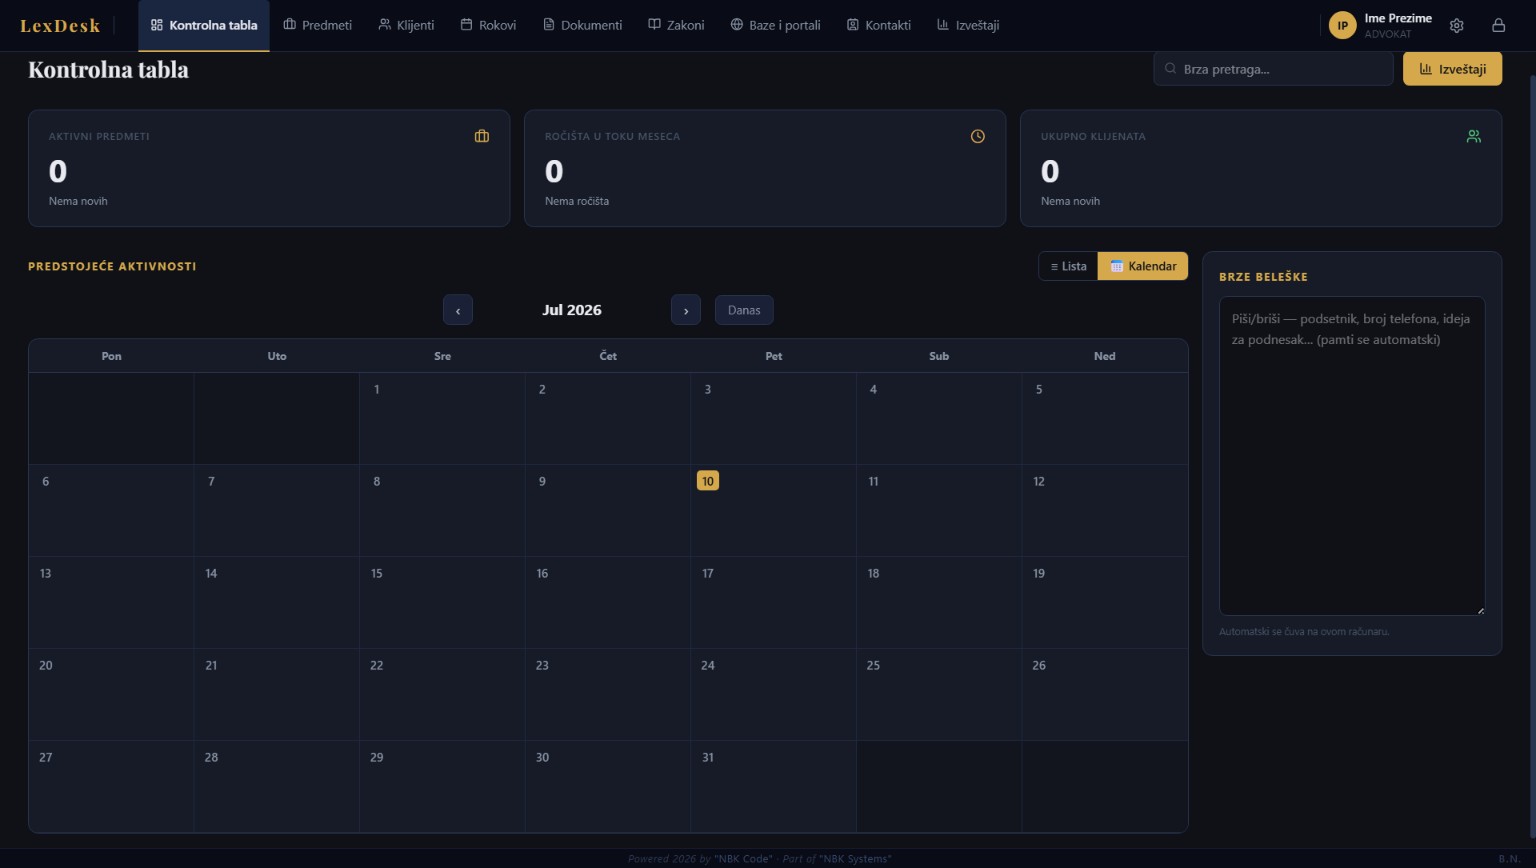The image size is (1536, 868).
Task: Click the search magnifier icon
Action: tap(1170, 69)
